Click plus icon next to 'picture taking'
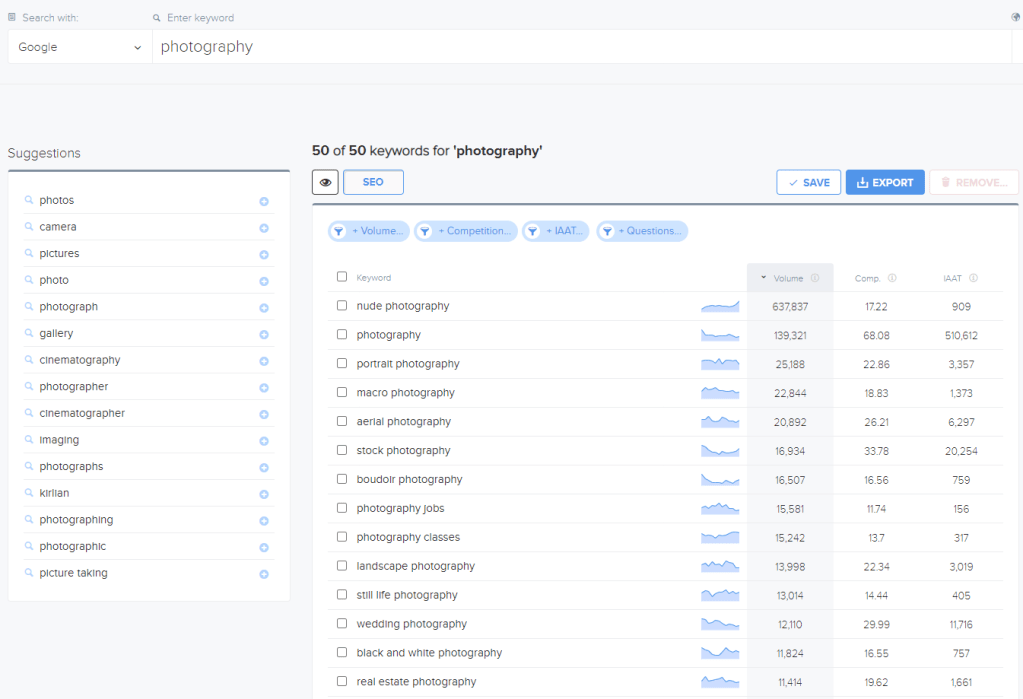1023x699 pixels. (264, 574)
